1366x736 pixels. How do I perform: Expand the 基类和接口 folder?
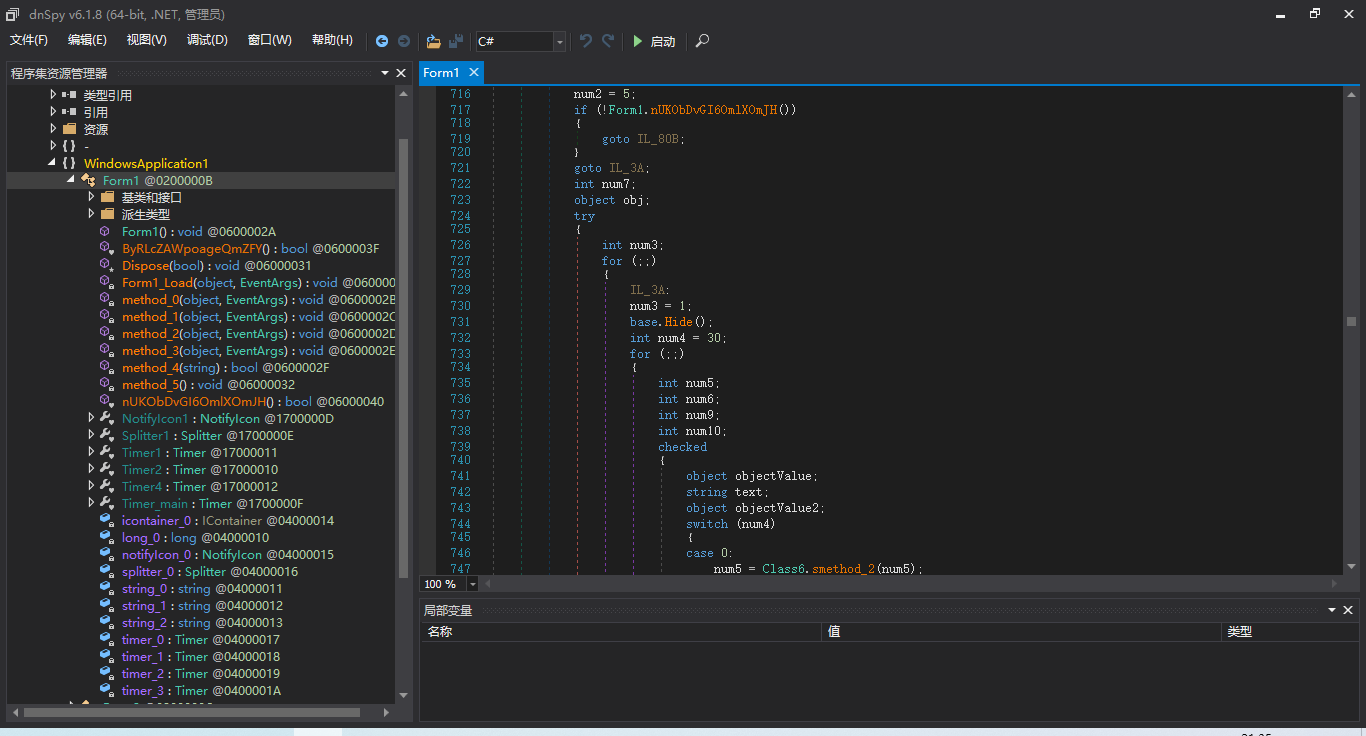point(91,197)
